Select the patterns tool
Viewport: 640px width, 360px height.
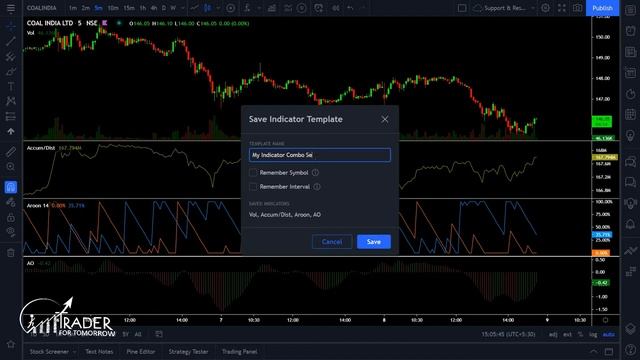(11, 101)
